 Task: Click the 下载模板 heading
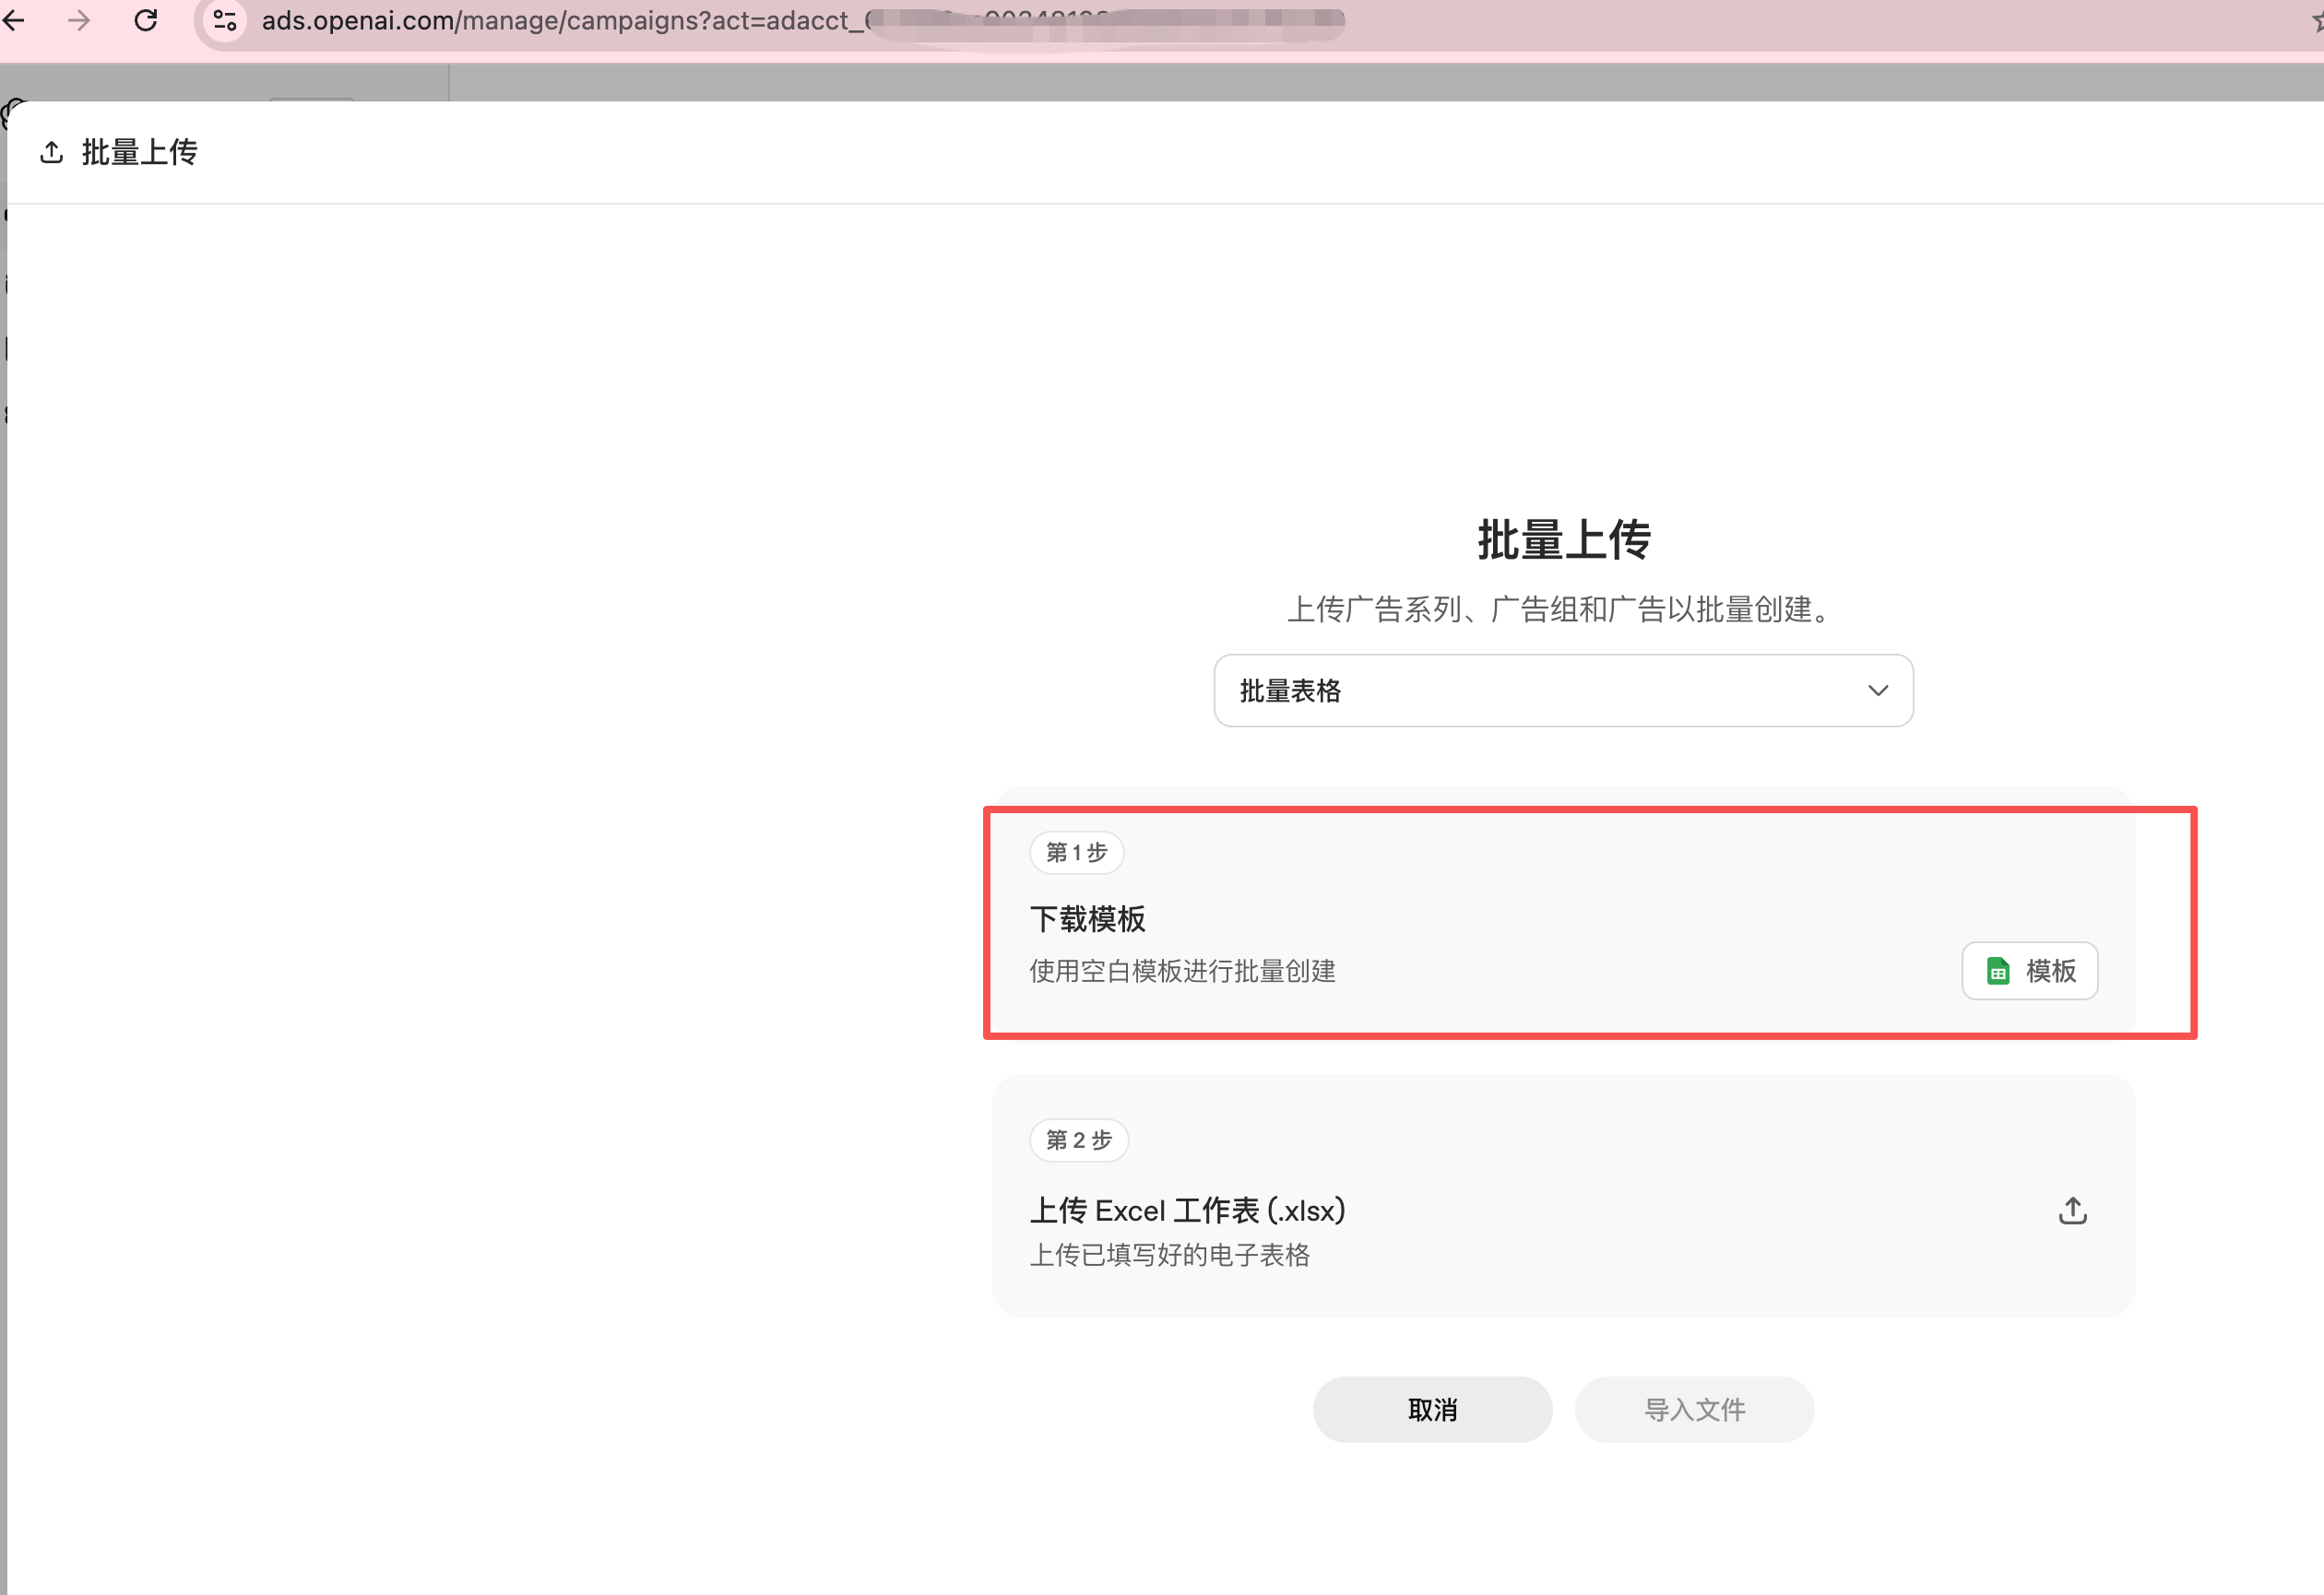click(x=1087, y=919)
